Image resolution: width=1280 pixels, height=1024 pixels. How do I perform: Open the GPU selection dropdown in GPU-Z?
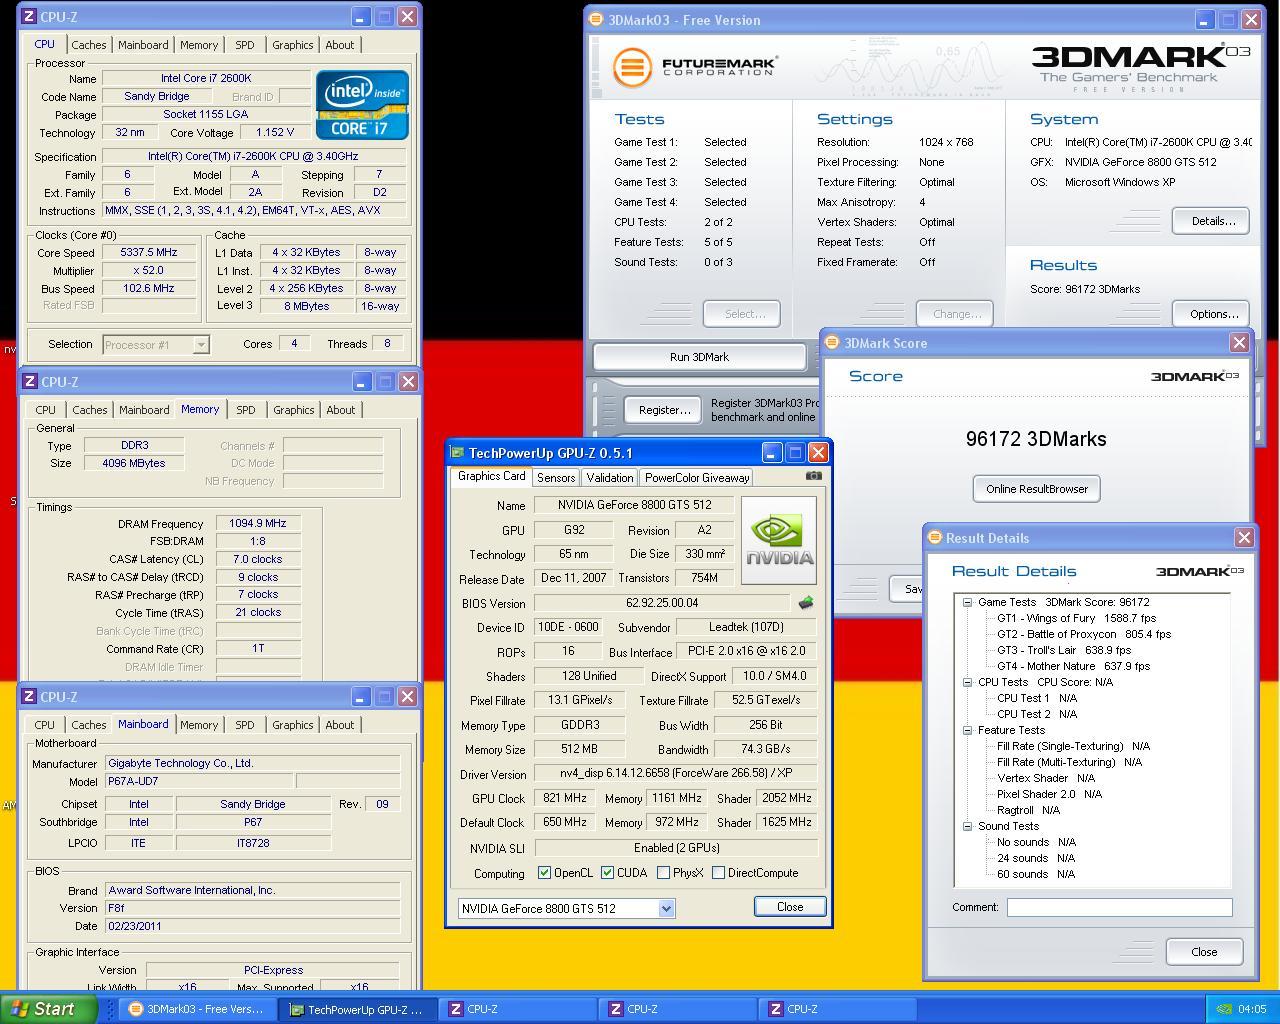tap(666, 909)
